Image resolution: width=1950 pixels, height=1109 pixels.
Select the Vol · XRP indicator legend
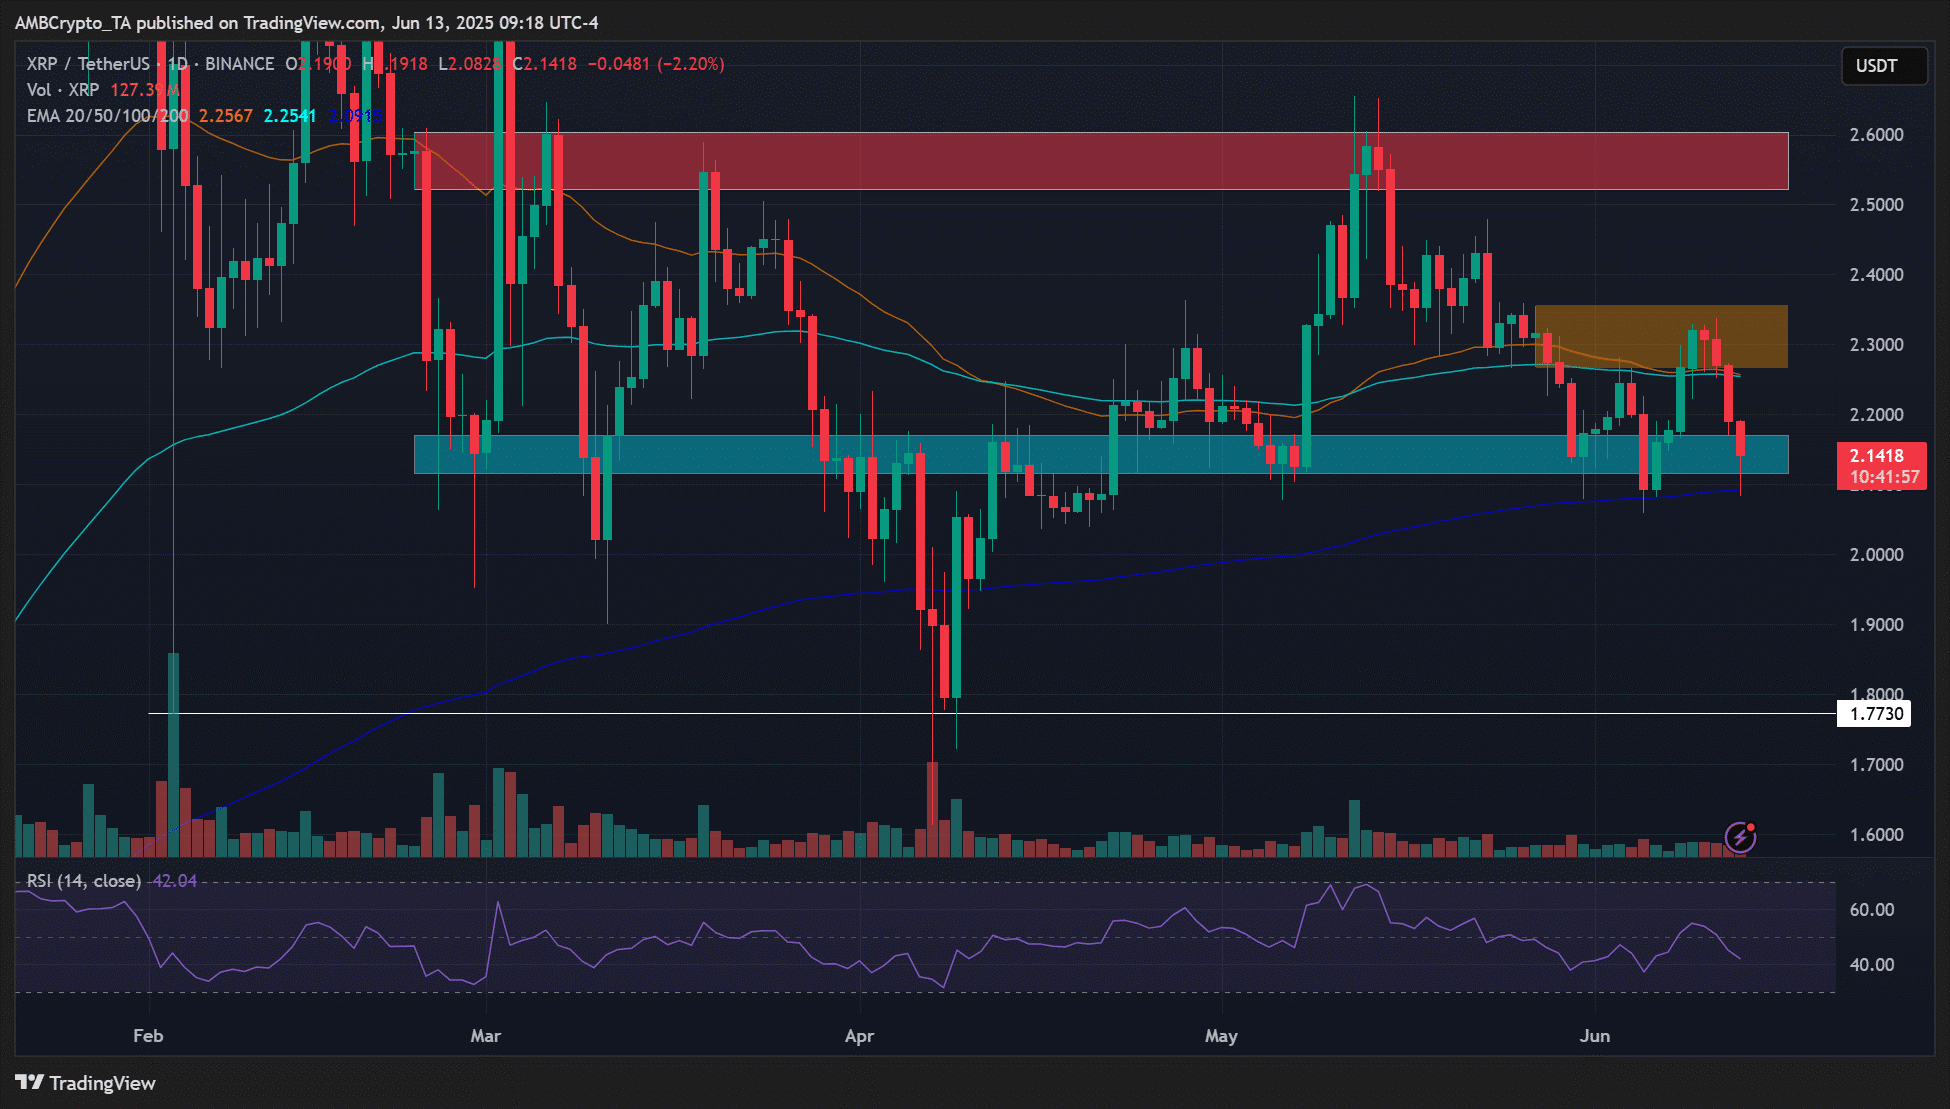62,90
